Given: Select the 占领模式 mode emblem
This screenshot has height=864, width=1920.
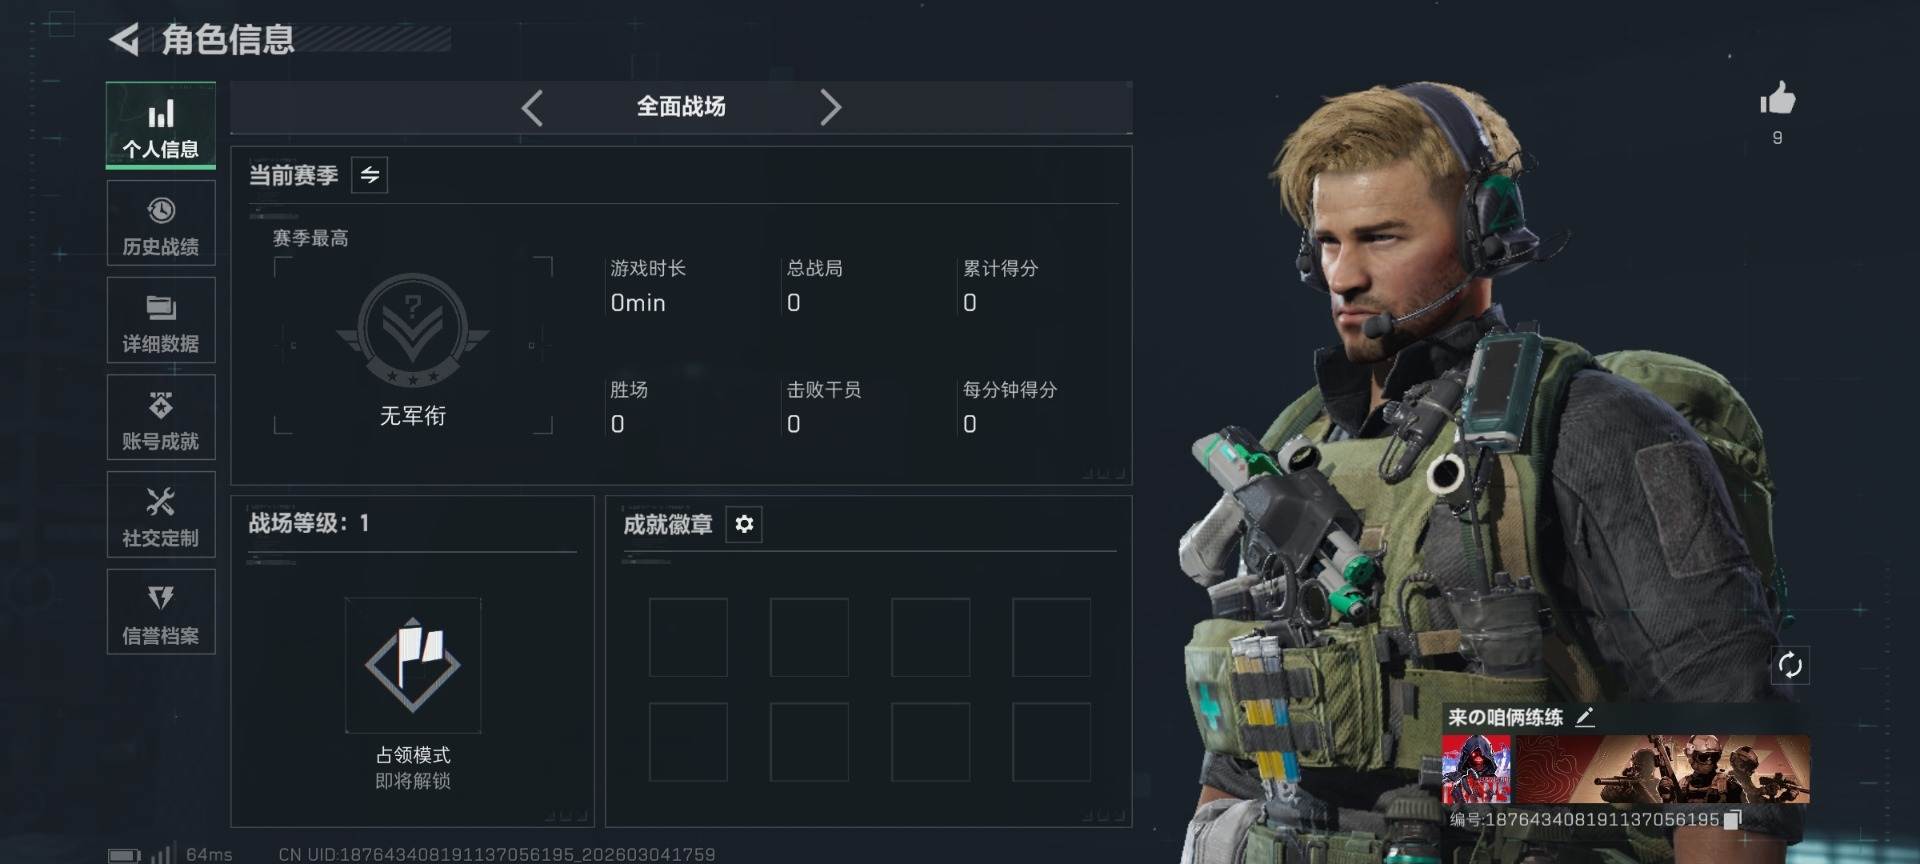Looking at the screenshot, I should (413, 665).
